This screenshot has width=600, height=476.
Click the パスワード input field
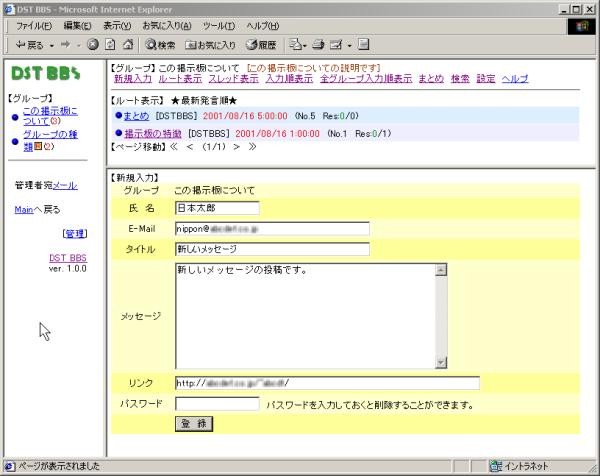(217, 404)
